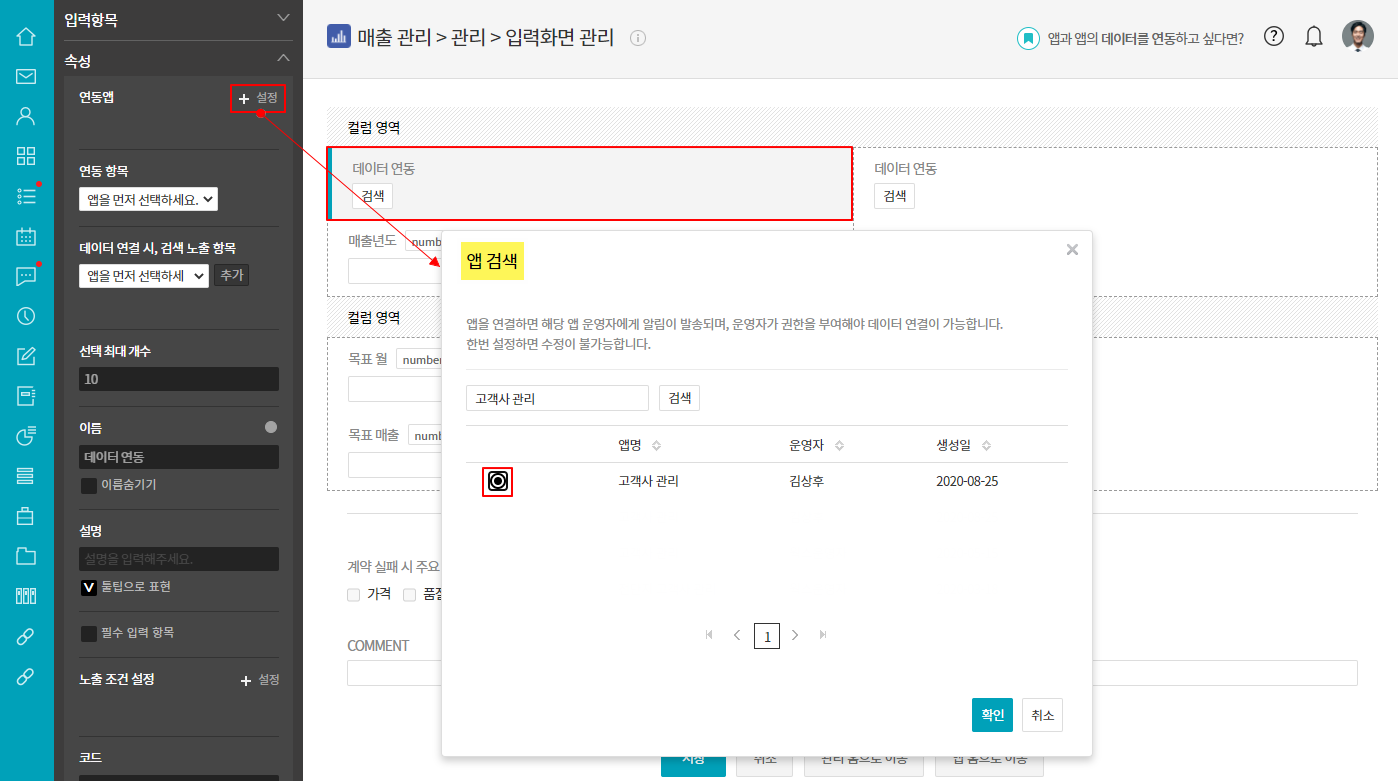Open the mail icon in sidebar

coord(26,76)
